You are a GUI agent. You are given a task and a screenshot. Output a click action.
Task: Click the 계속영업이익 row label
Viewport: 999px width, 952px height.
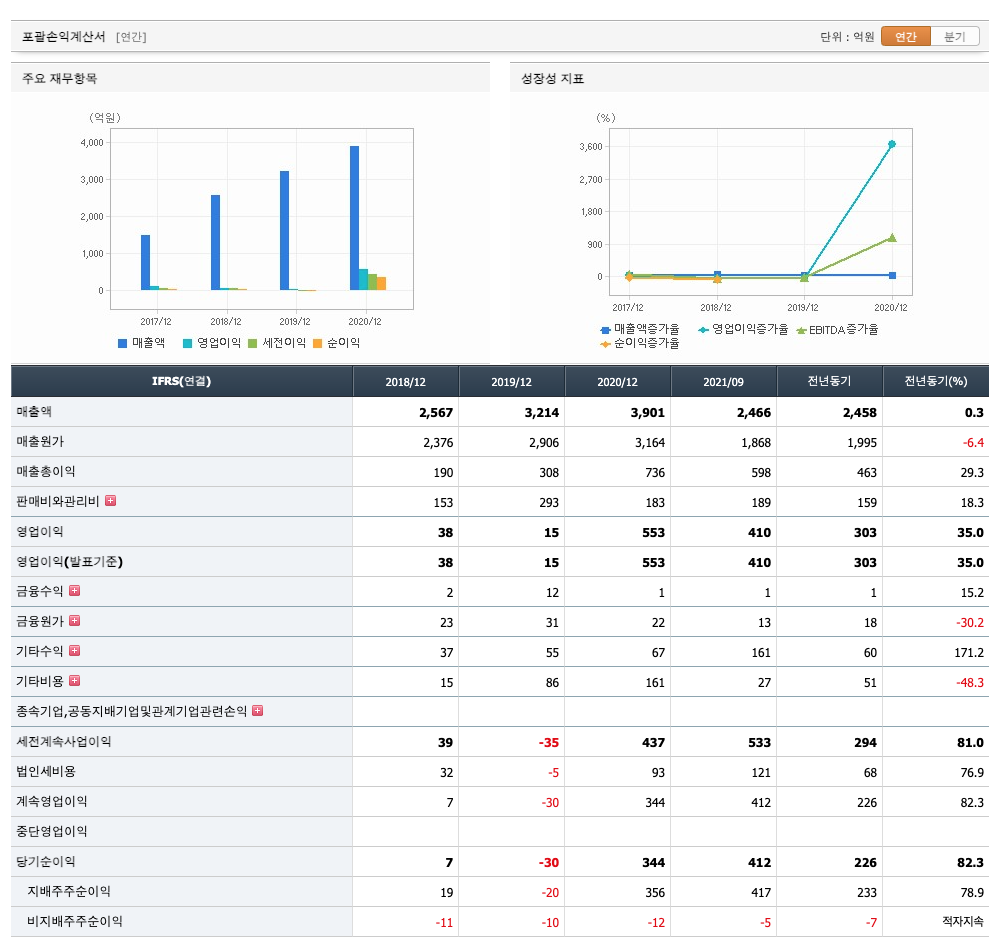point(52,801)
